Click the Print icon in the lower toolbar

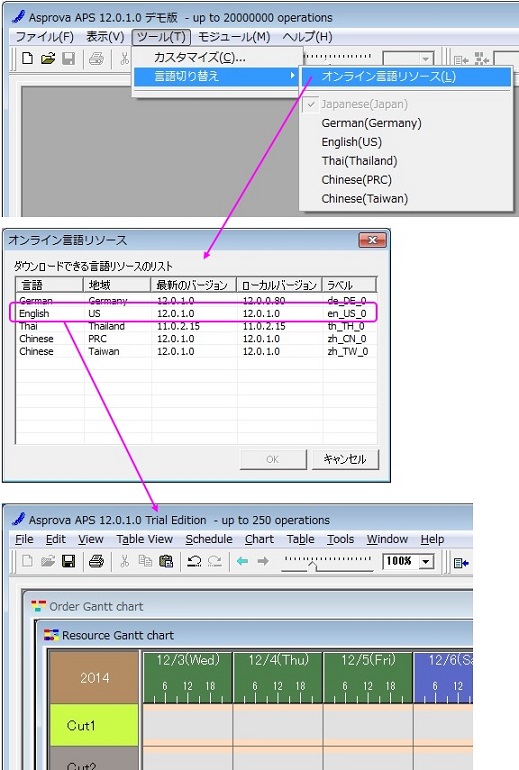(96, 561)
